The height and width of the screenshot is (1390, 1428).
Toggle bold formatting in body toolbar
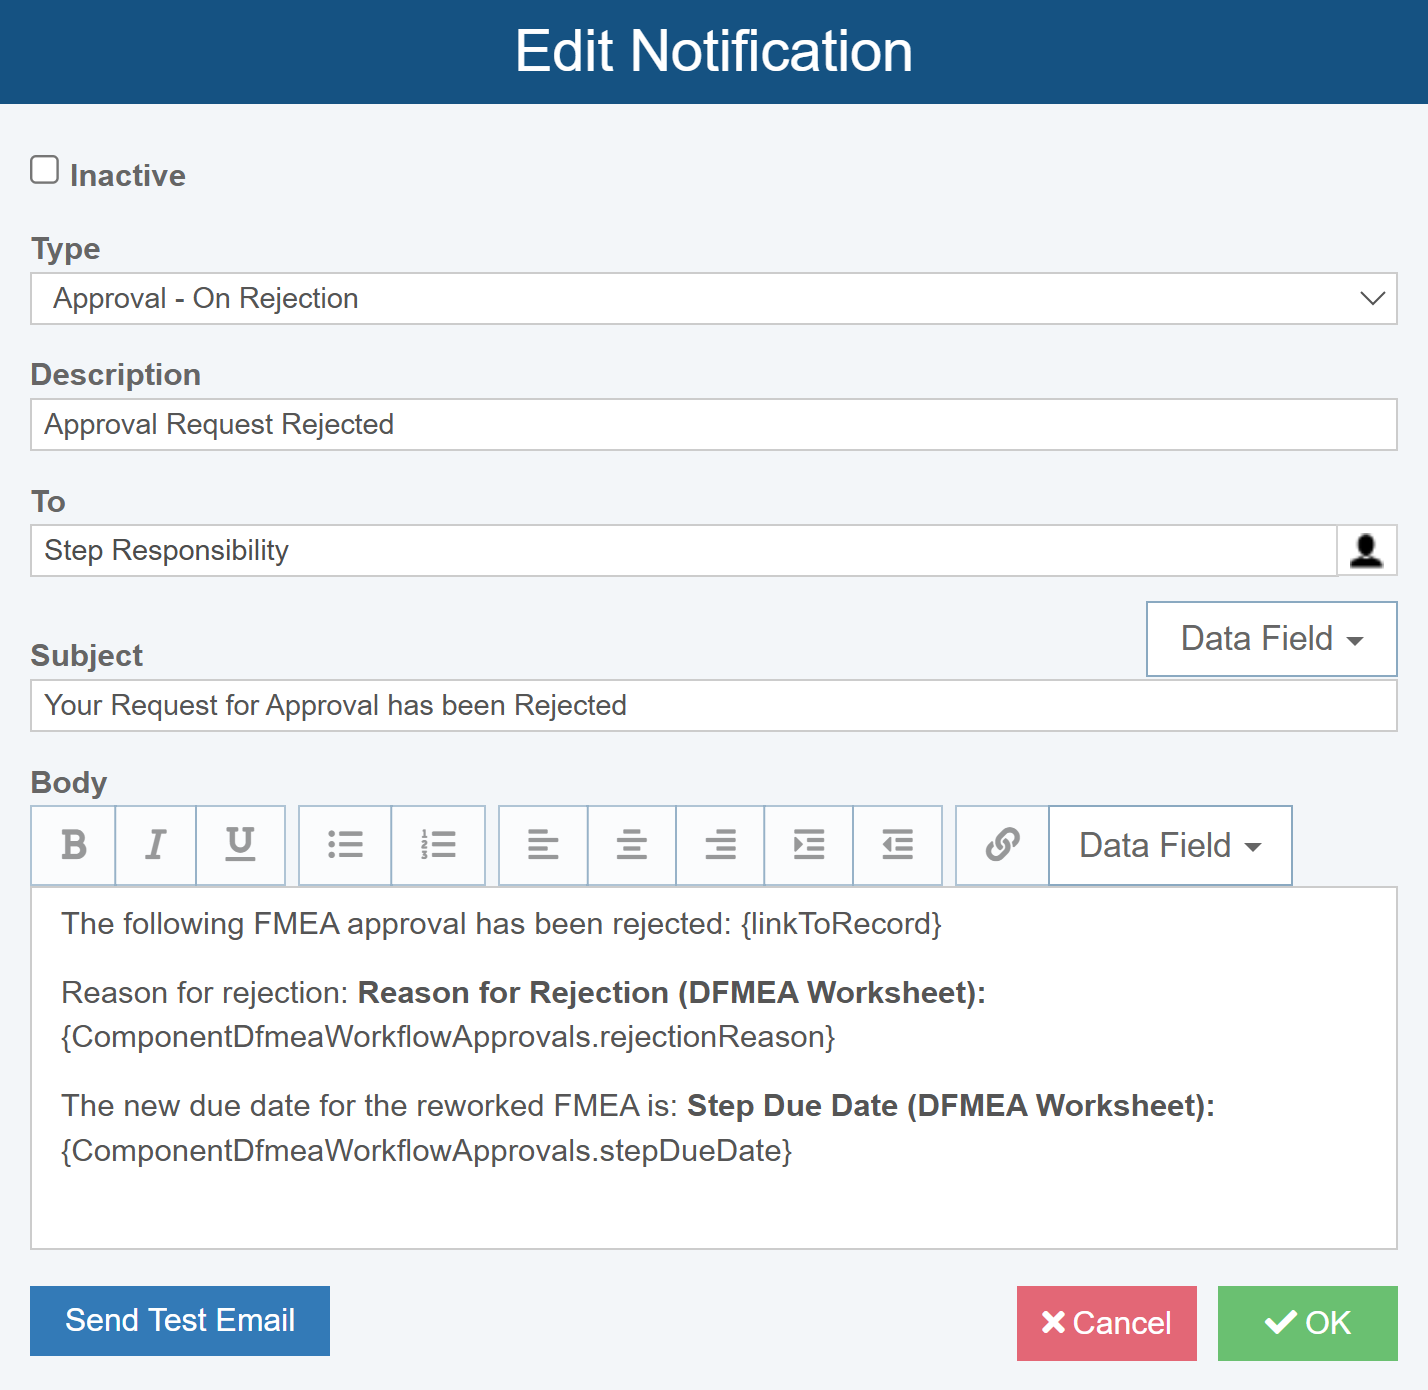(x=73, y=845)
